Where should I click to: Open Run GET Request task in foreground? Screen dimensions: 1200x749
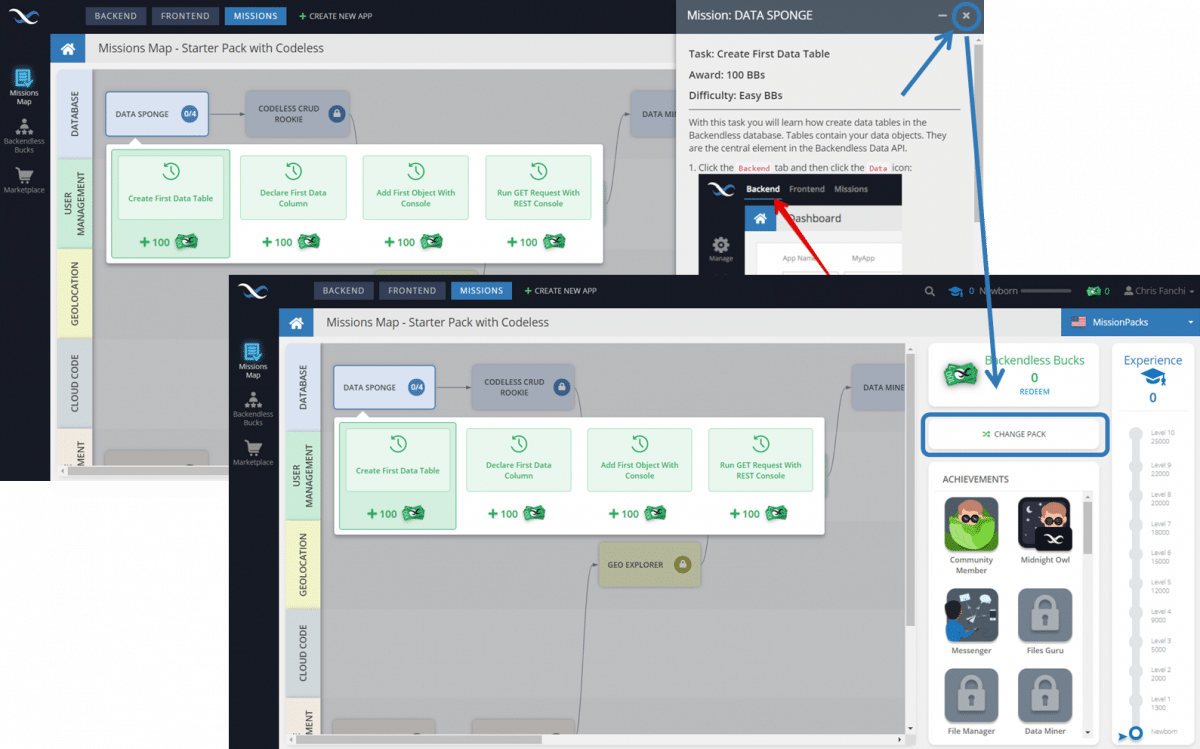(761, 460)
